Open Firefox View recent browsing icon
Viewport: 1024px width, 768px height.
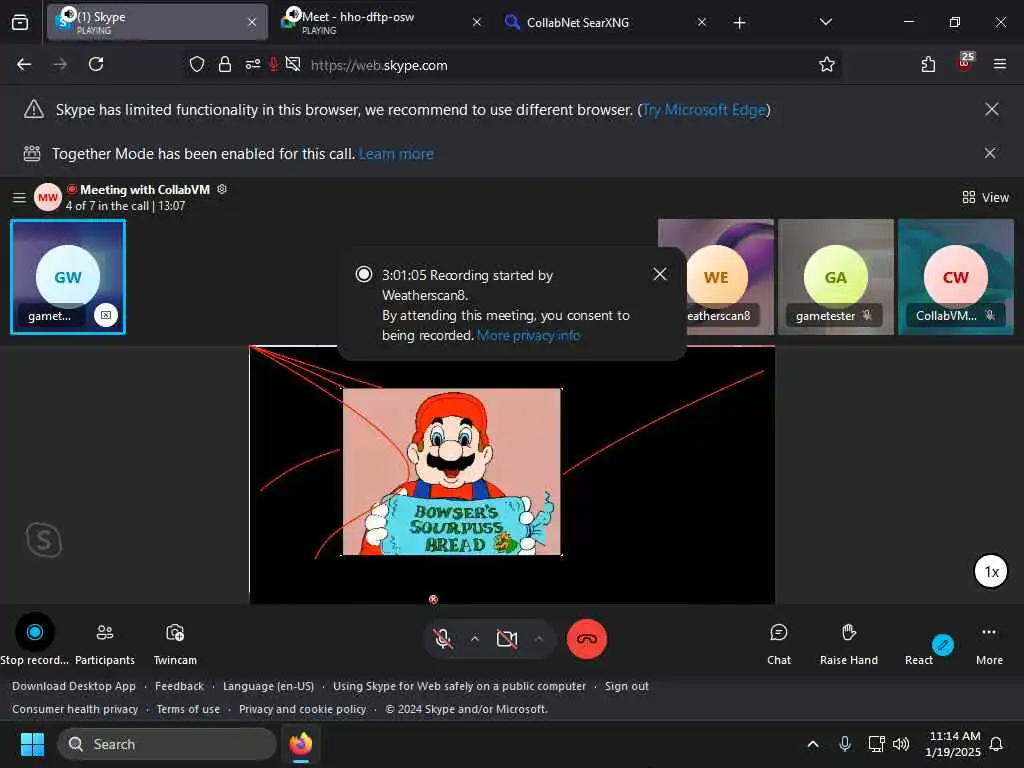coord(20,23)
